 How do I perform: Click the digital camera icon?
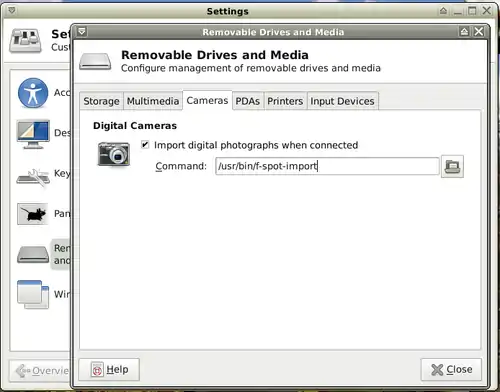(114, 154)
